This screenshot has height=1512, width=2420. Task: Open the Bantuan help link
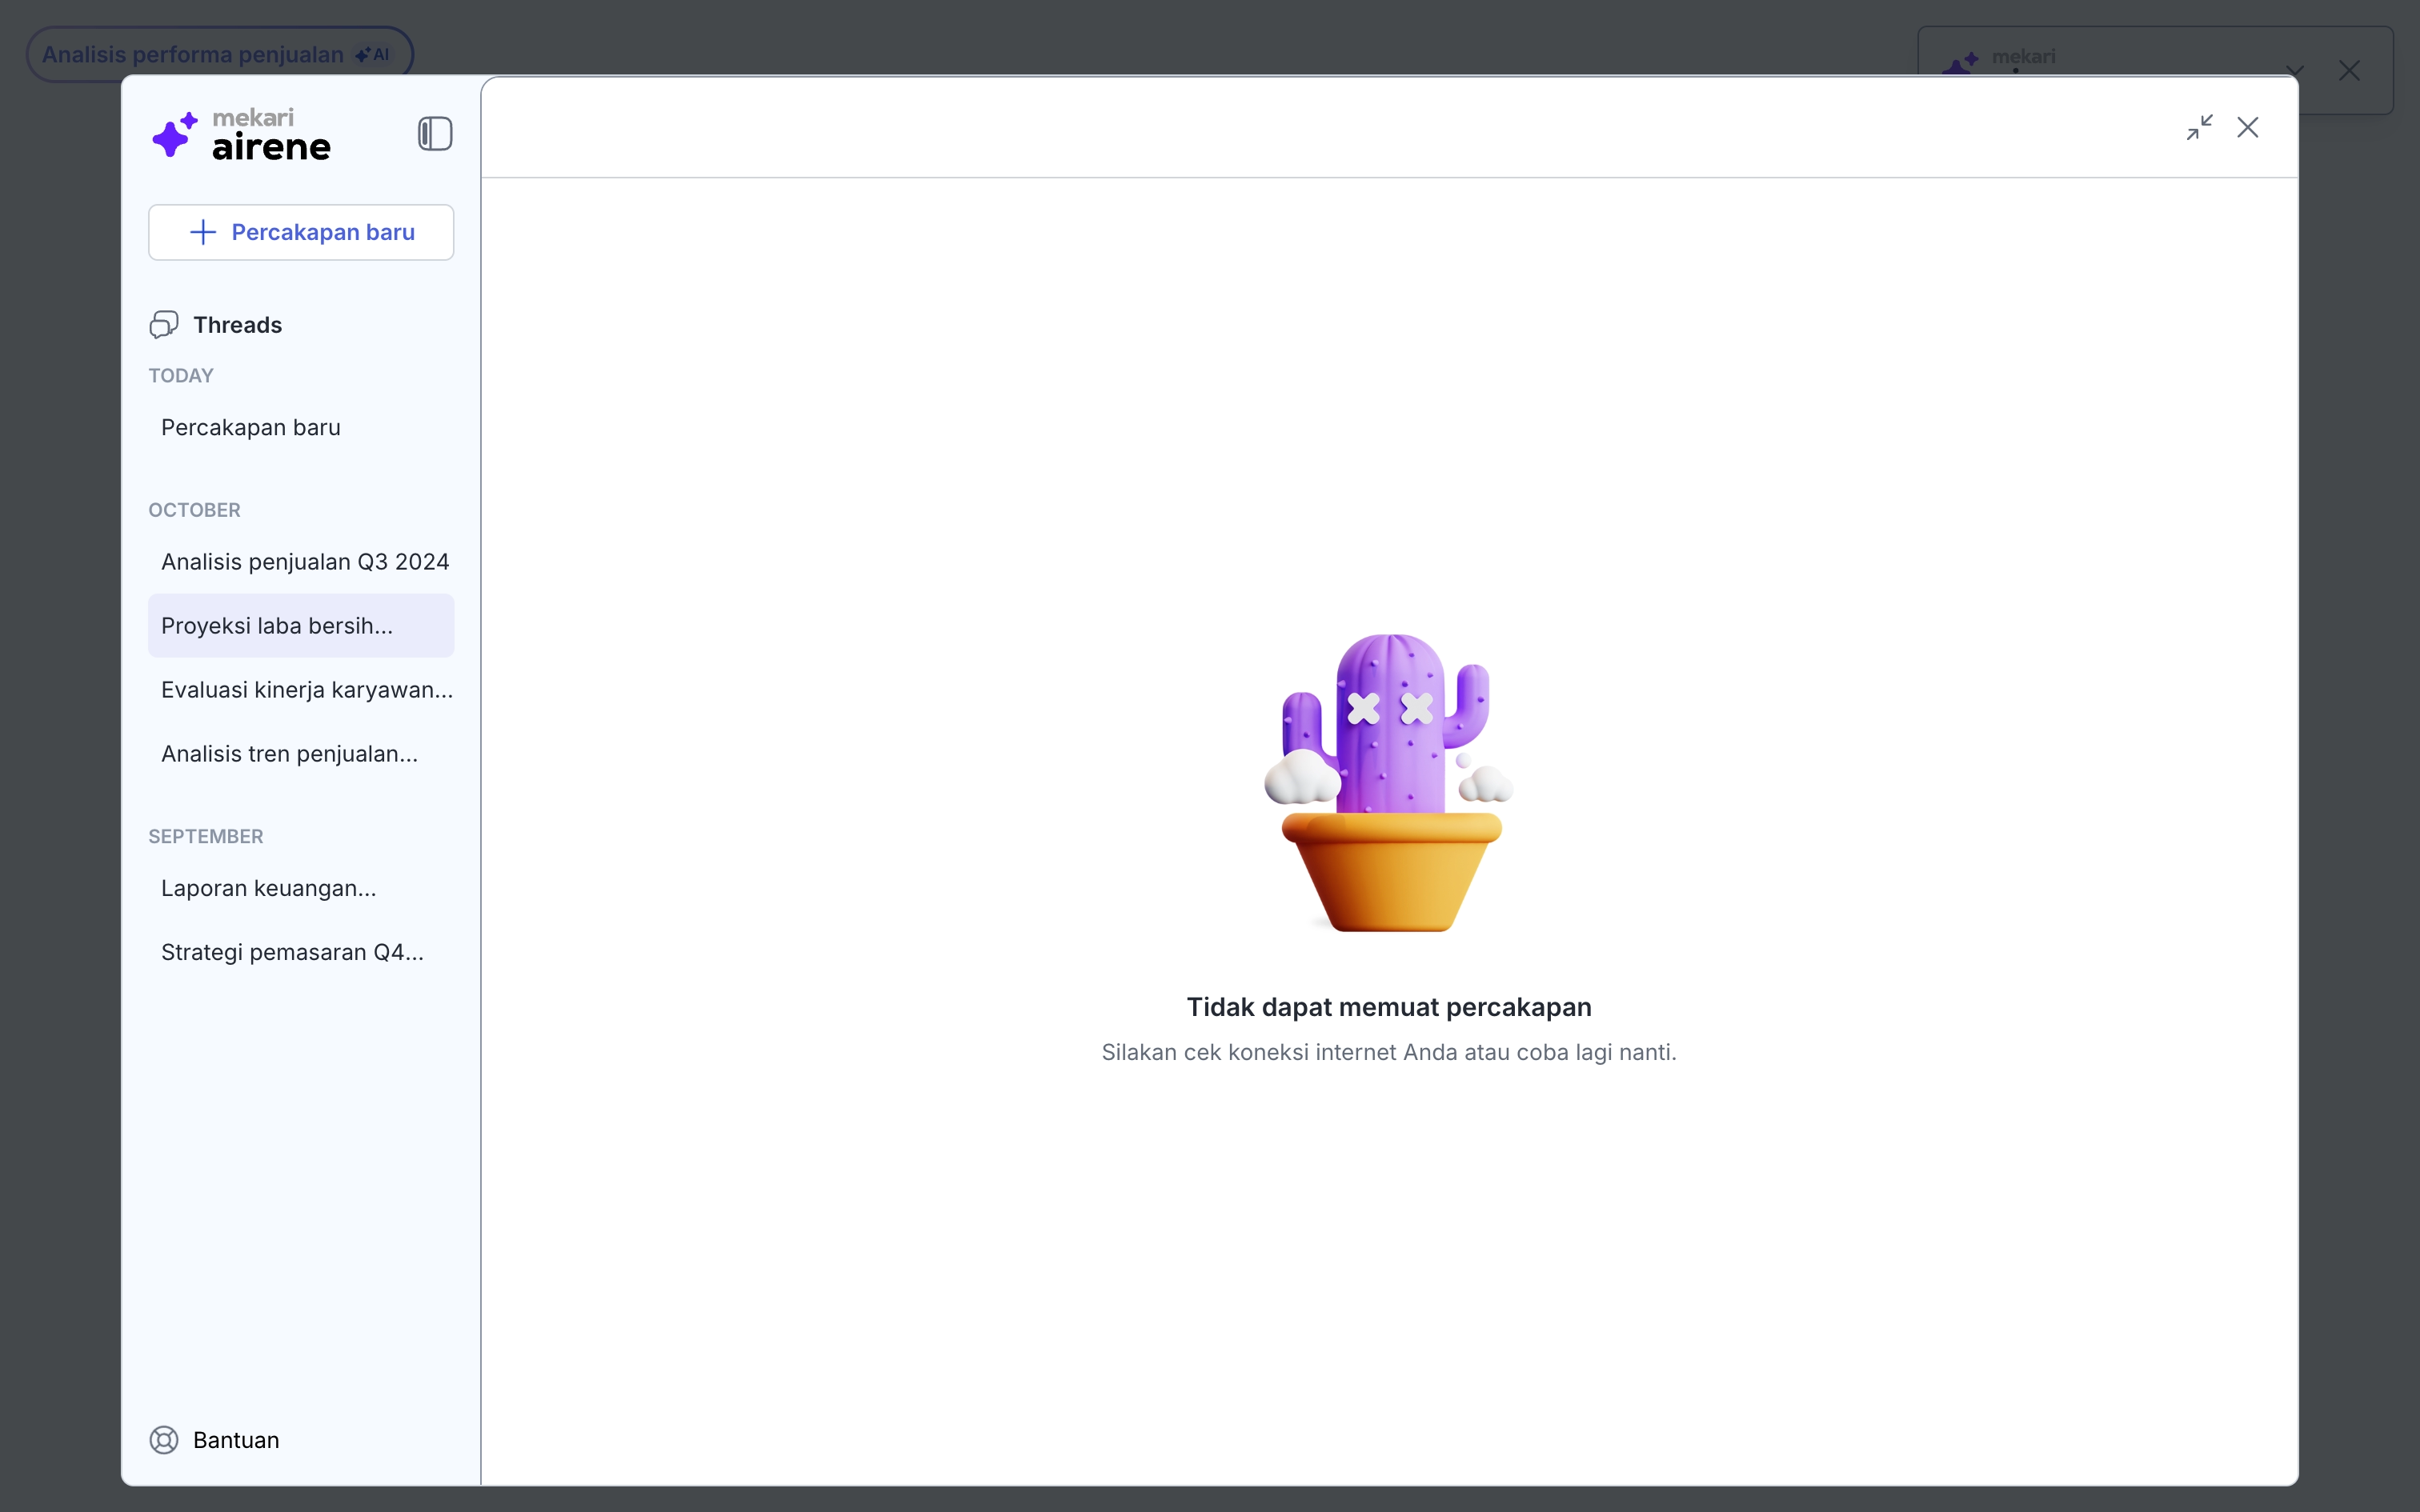(236, 1440)
